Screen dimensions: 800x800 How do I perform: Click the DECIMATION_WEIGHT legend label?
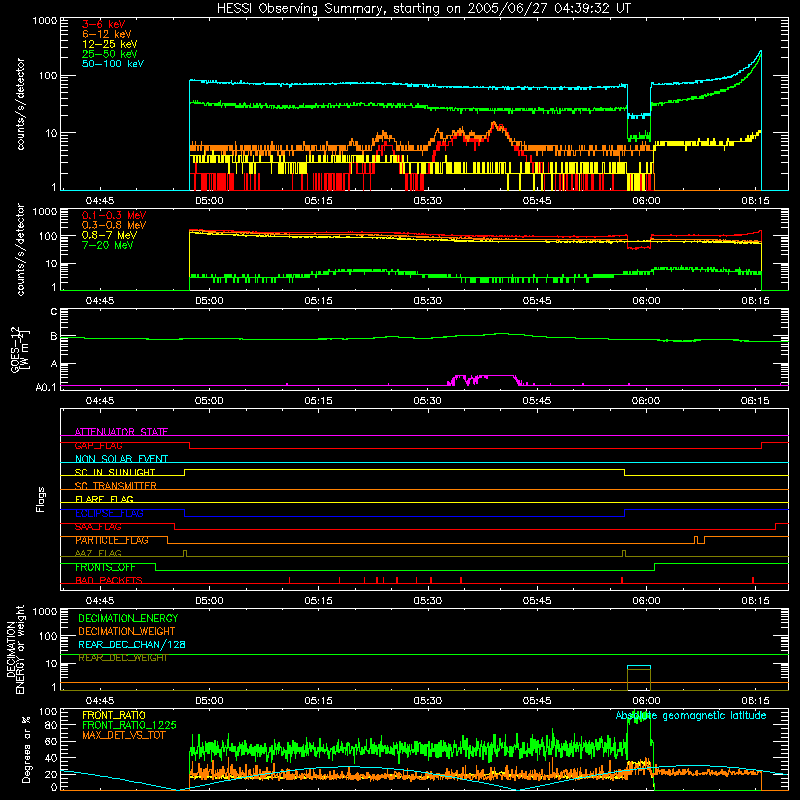127,631
